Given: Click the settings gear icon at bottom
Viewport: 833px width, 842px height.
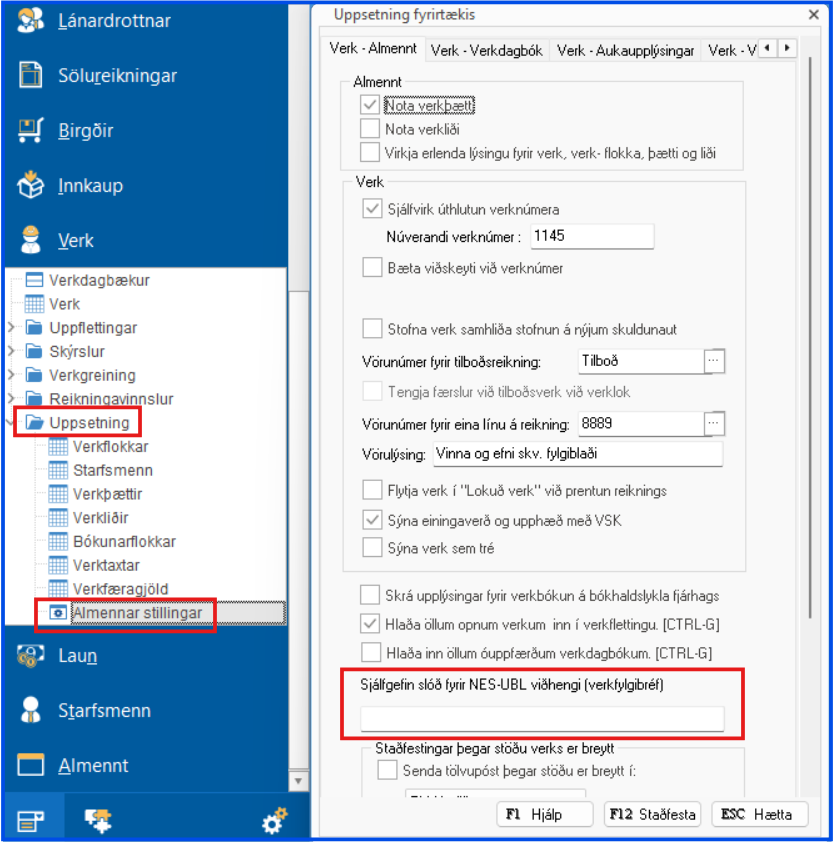Looking at the screenshot, I should [274, 822].
